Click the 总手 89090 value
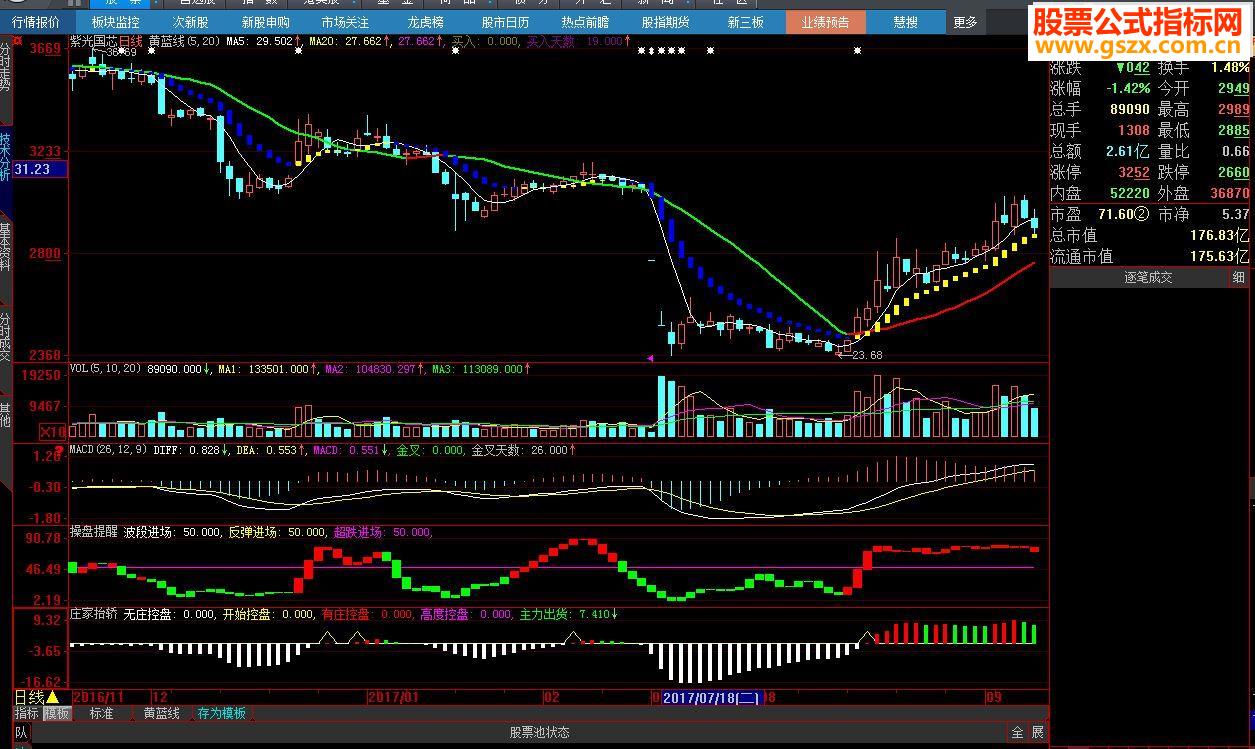Image resolution: width=1255 pixels, height=749 pixels. coord(1128,109)
